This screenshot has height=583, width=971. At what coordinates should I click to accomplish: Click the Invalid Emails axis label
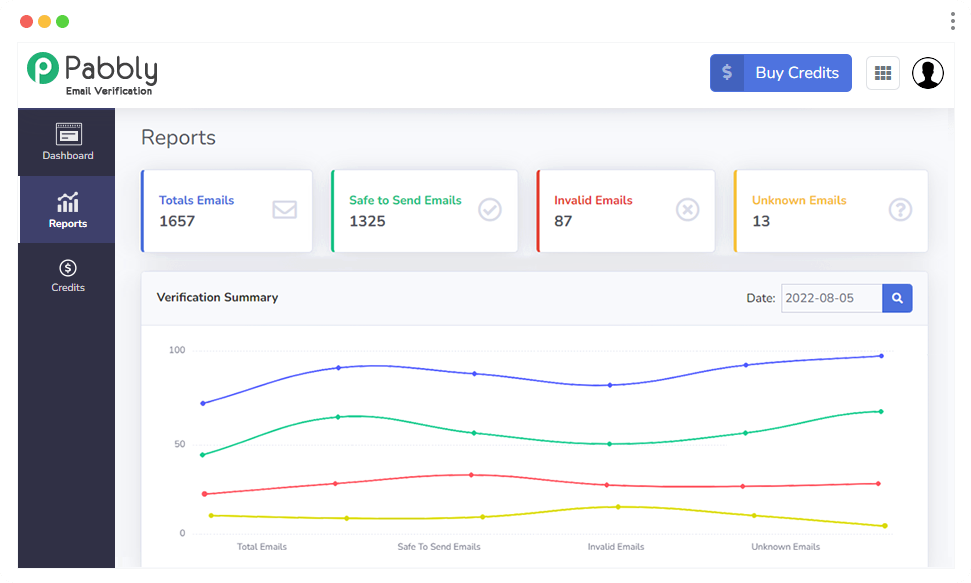616,547
